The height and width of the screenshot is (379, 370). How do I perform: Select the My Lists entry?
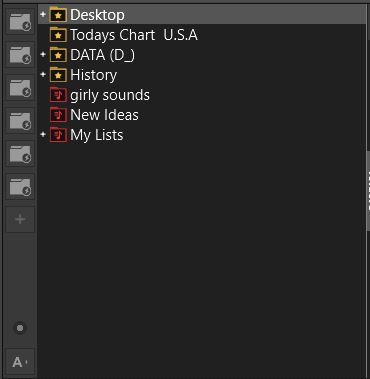[97, 135]
